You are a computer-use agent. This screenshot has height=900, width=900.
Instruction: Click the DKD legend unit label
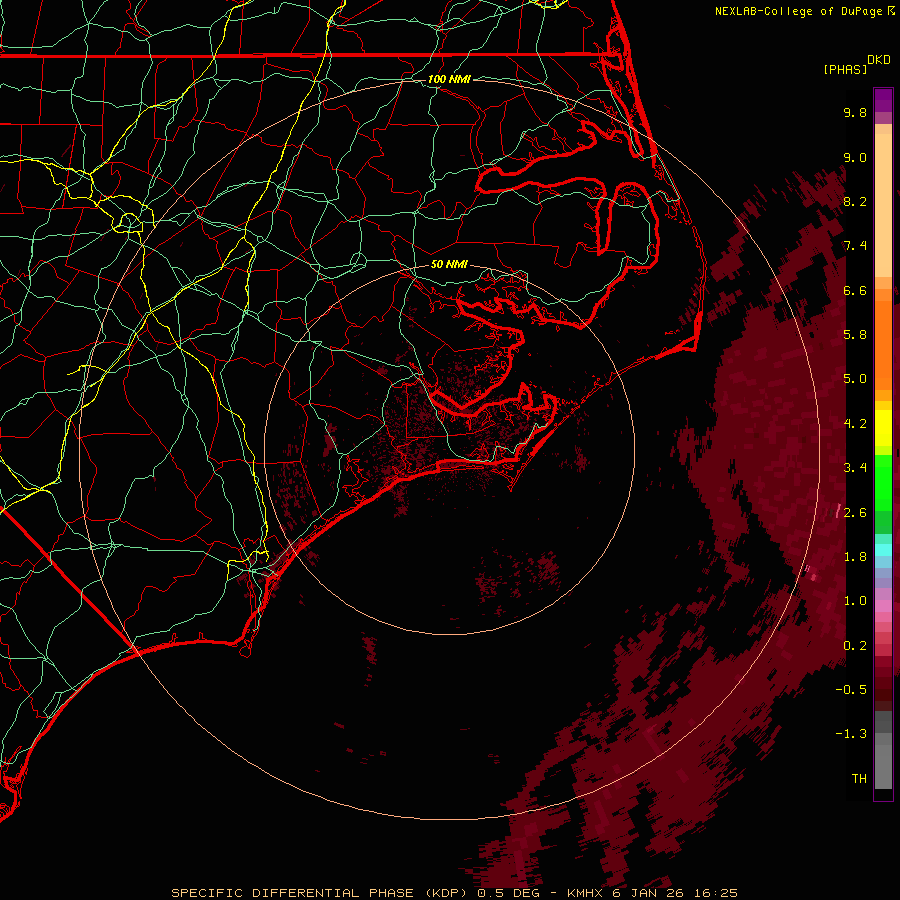coord(879,60)
